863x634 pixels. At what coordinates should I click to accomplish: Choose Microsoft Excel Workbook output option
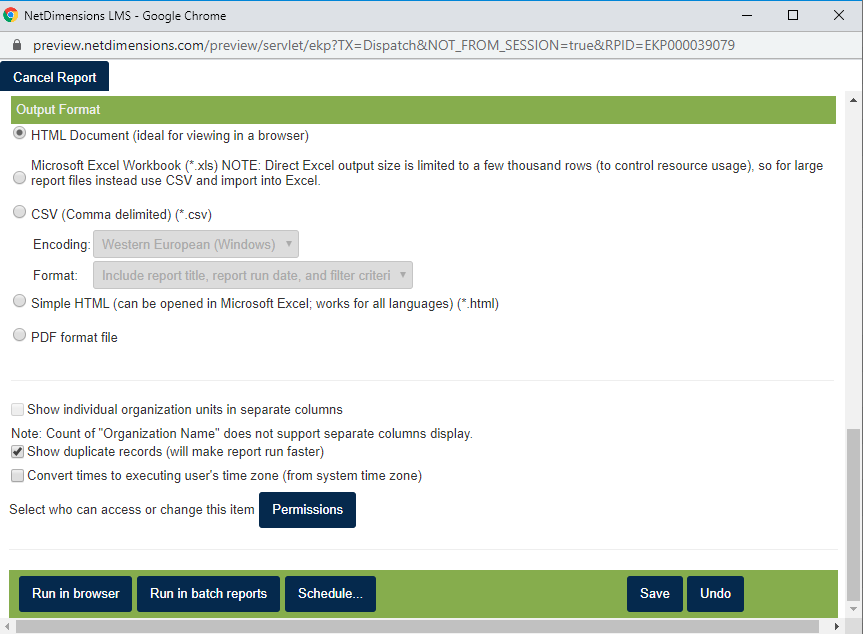click(x=19, y=177)
